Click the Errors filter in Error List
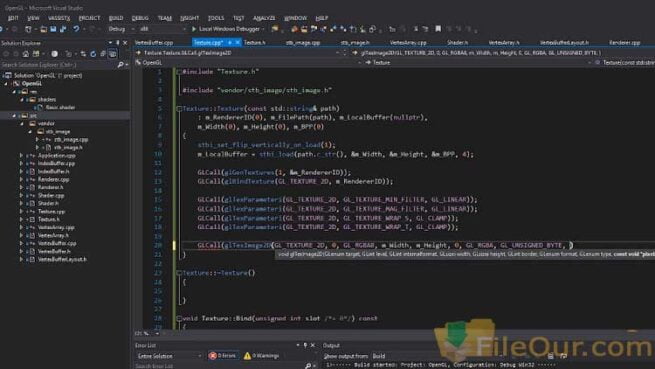 223,356
